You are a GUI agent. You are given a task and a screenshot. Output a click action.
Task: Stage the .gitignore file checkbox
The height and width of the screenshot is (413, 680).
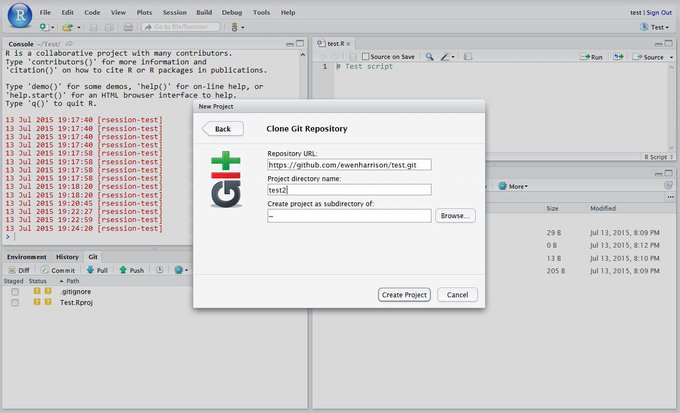coord(15,292)
